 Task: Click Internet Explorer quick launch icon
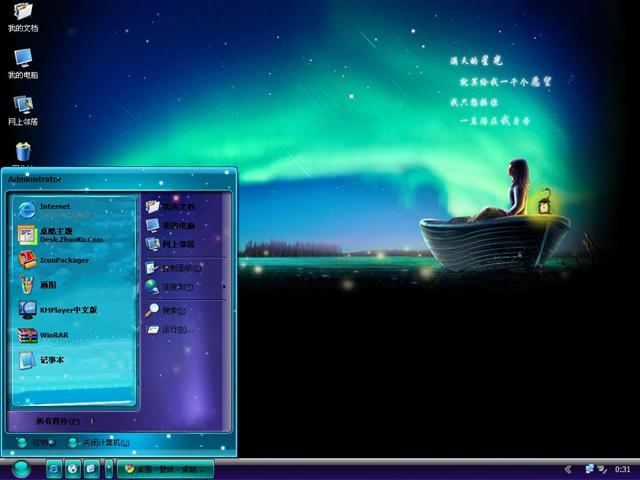(54, 469)
